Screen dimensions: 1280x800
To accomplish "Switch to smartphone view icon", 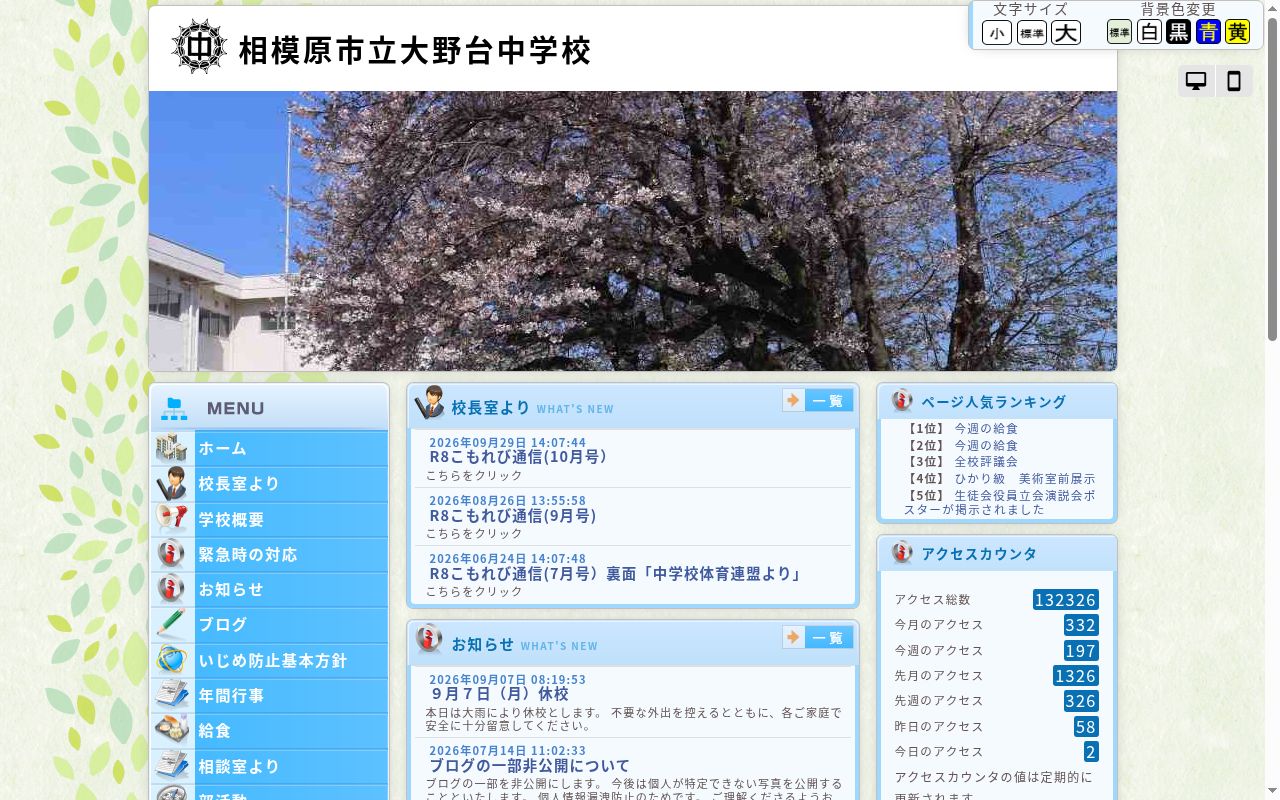I will (1234, 81).
